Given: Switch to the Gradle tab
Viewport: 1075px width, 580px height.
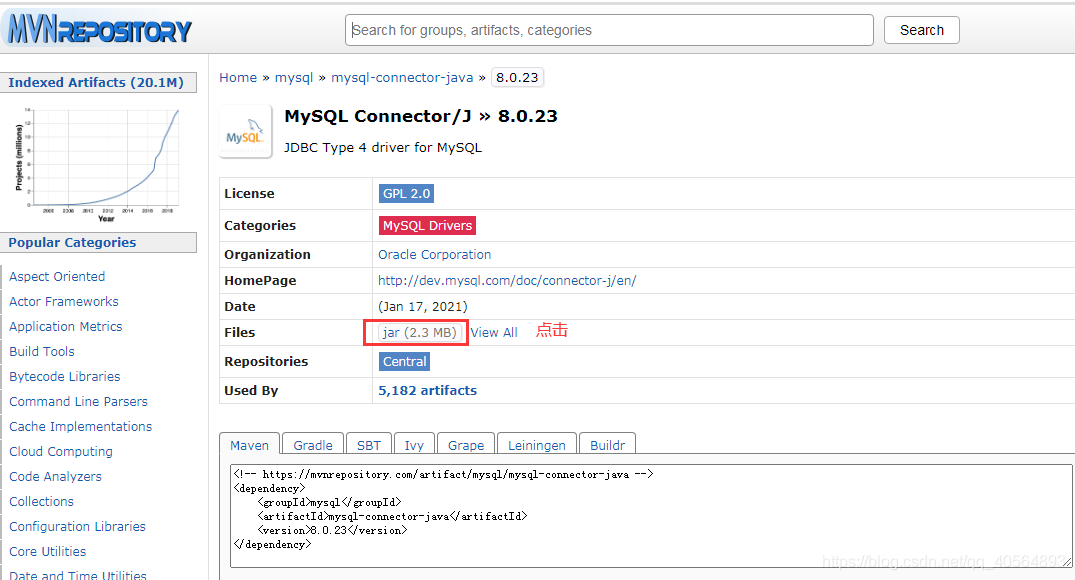Looking at the screenshot, I should (313, 444).
